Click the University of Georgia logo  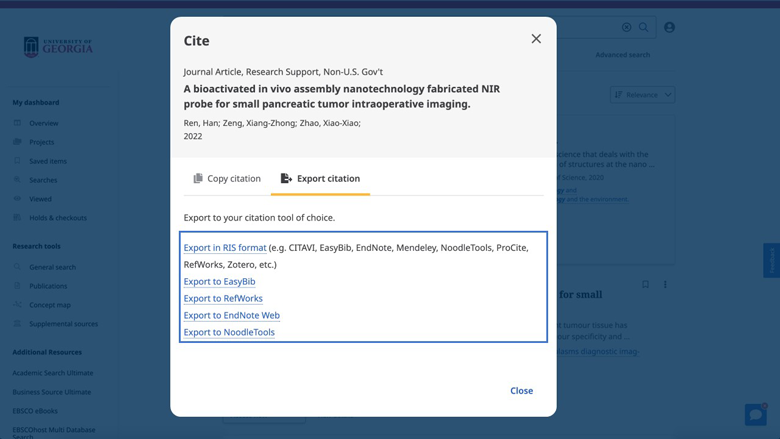[x=58, y=47]
